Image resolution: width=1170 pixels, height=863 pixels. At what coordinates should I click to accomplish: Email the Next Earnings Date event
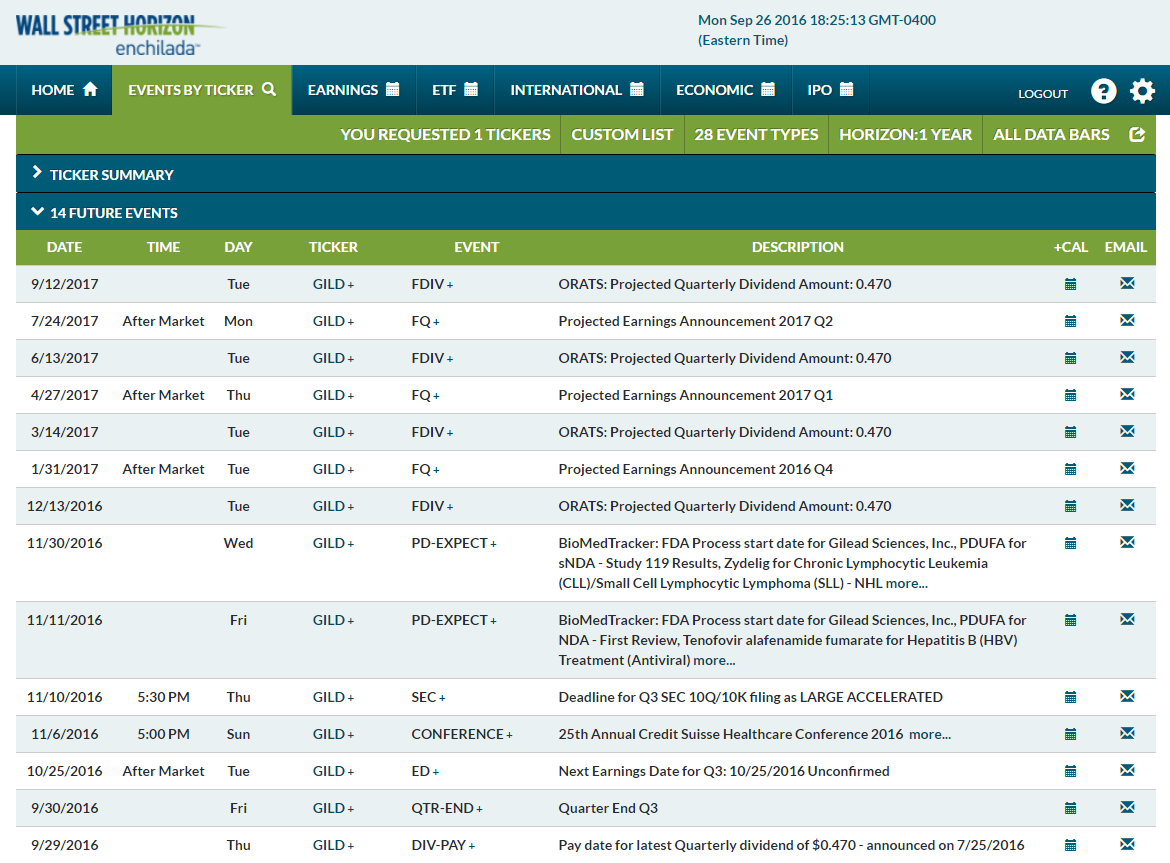pyautogui.click(x=1127, y=770)
